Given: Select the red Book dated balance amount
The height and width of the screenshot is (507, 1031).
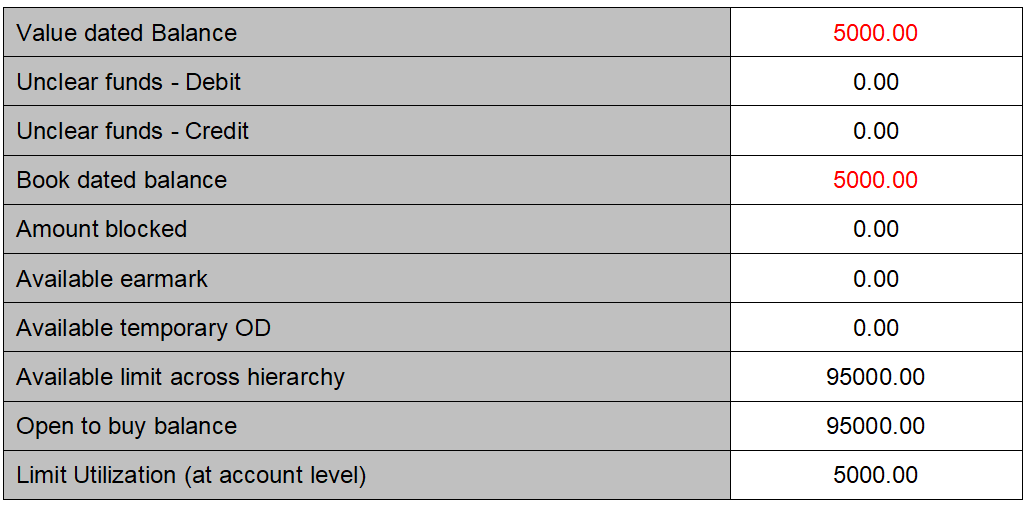Looking at the screenshot, I should click(875, 180).
